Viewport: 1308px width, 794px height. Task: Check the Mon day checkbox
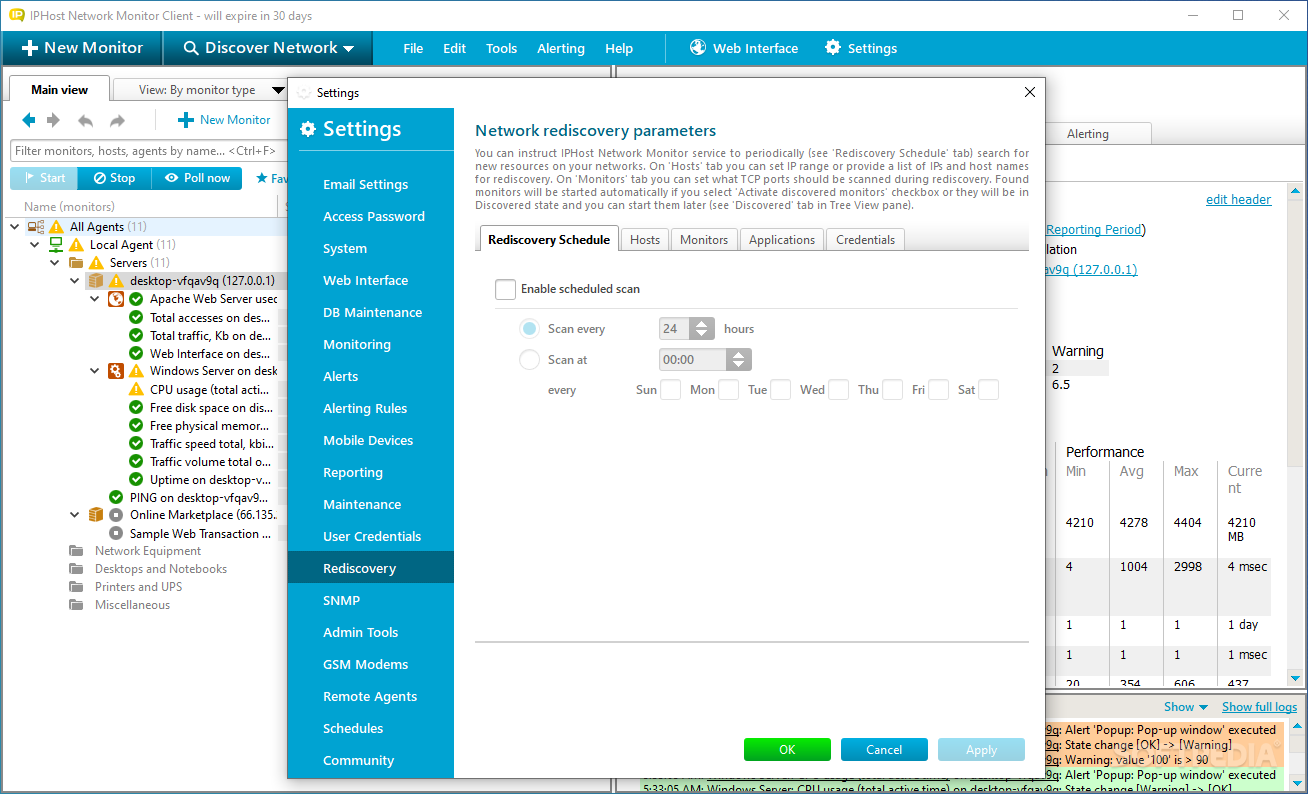point(729,390)
